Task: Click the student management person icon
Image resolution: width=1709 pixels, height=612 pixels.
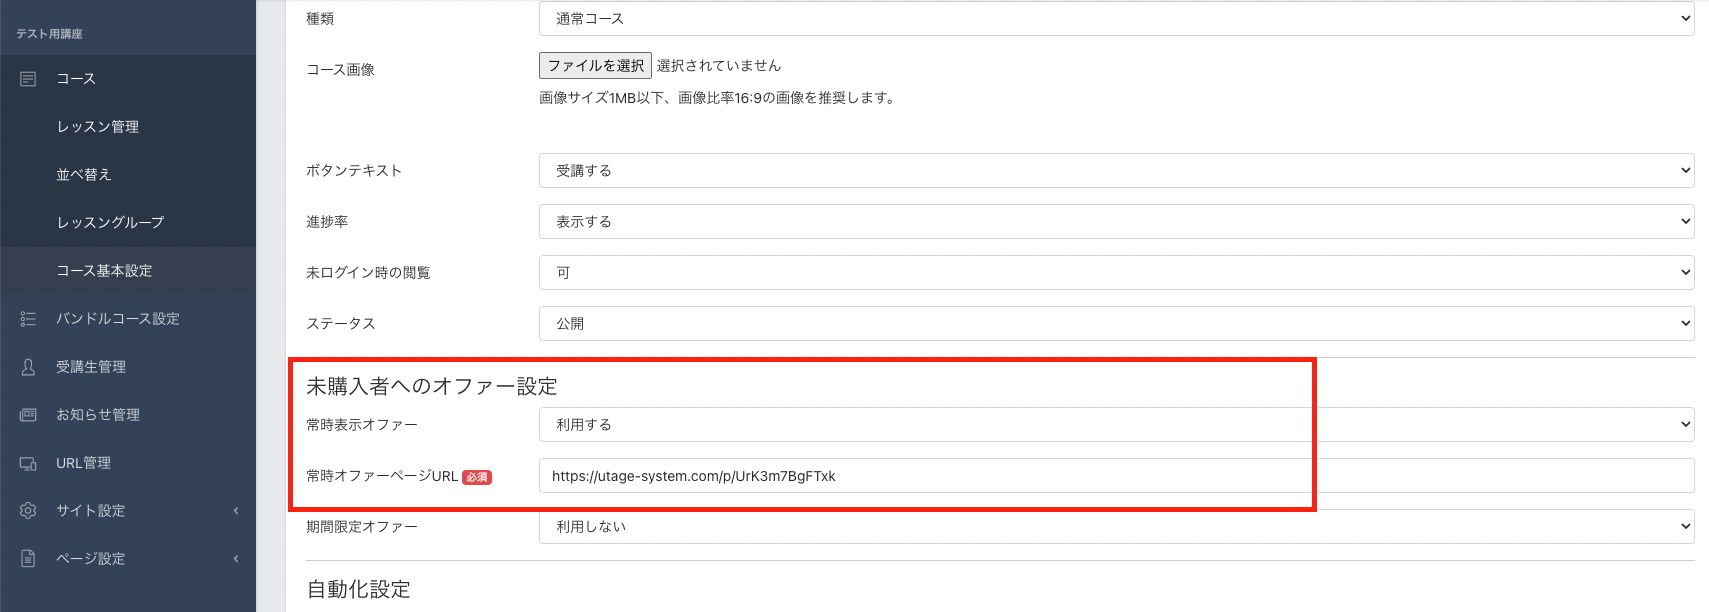Action: 28,367
